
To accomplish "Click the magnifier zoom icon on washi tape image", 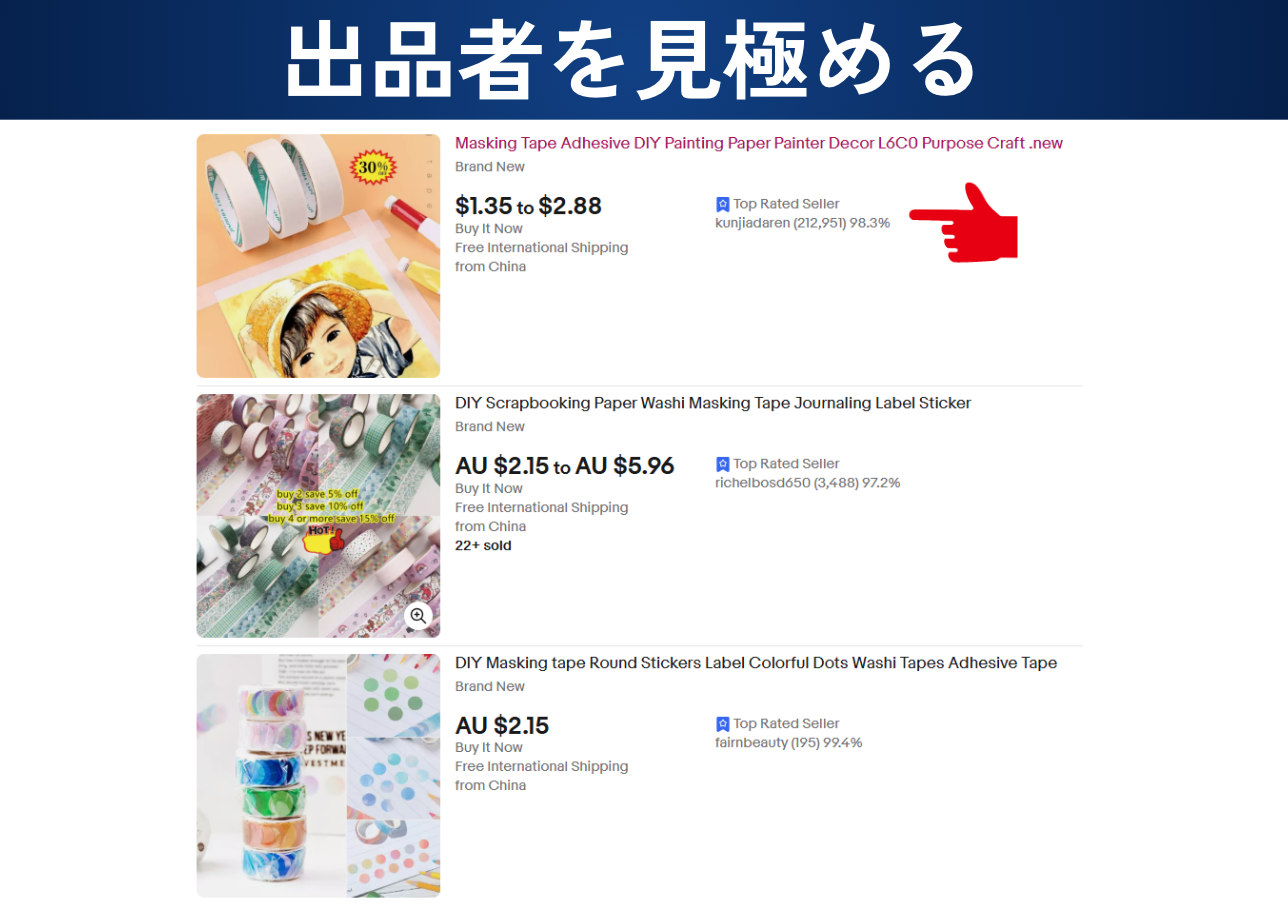I will tap(418, 616).
